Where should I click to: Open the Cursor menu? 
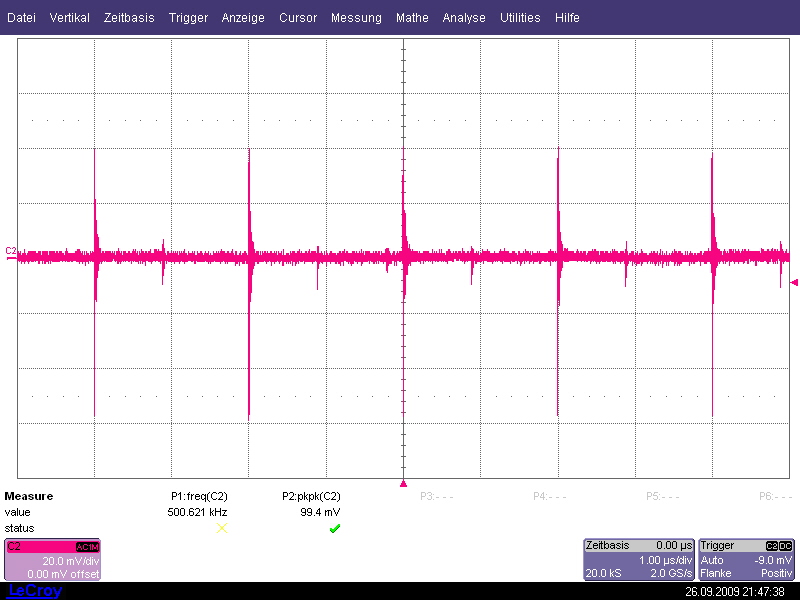[298, 17]
